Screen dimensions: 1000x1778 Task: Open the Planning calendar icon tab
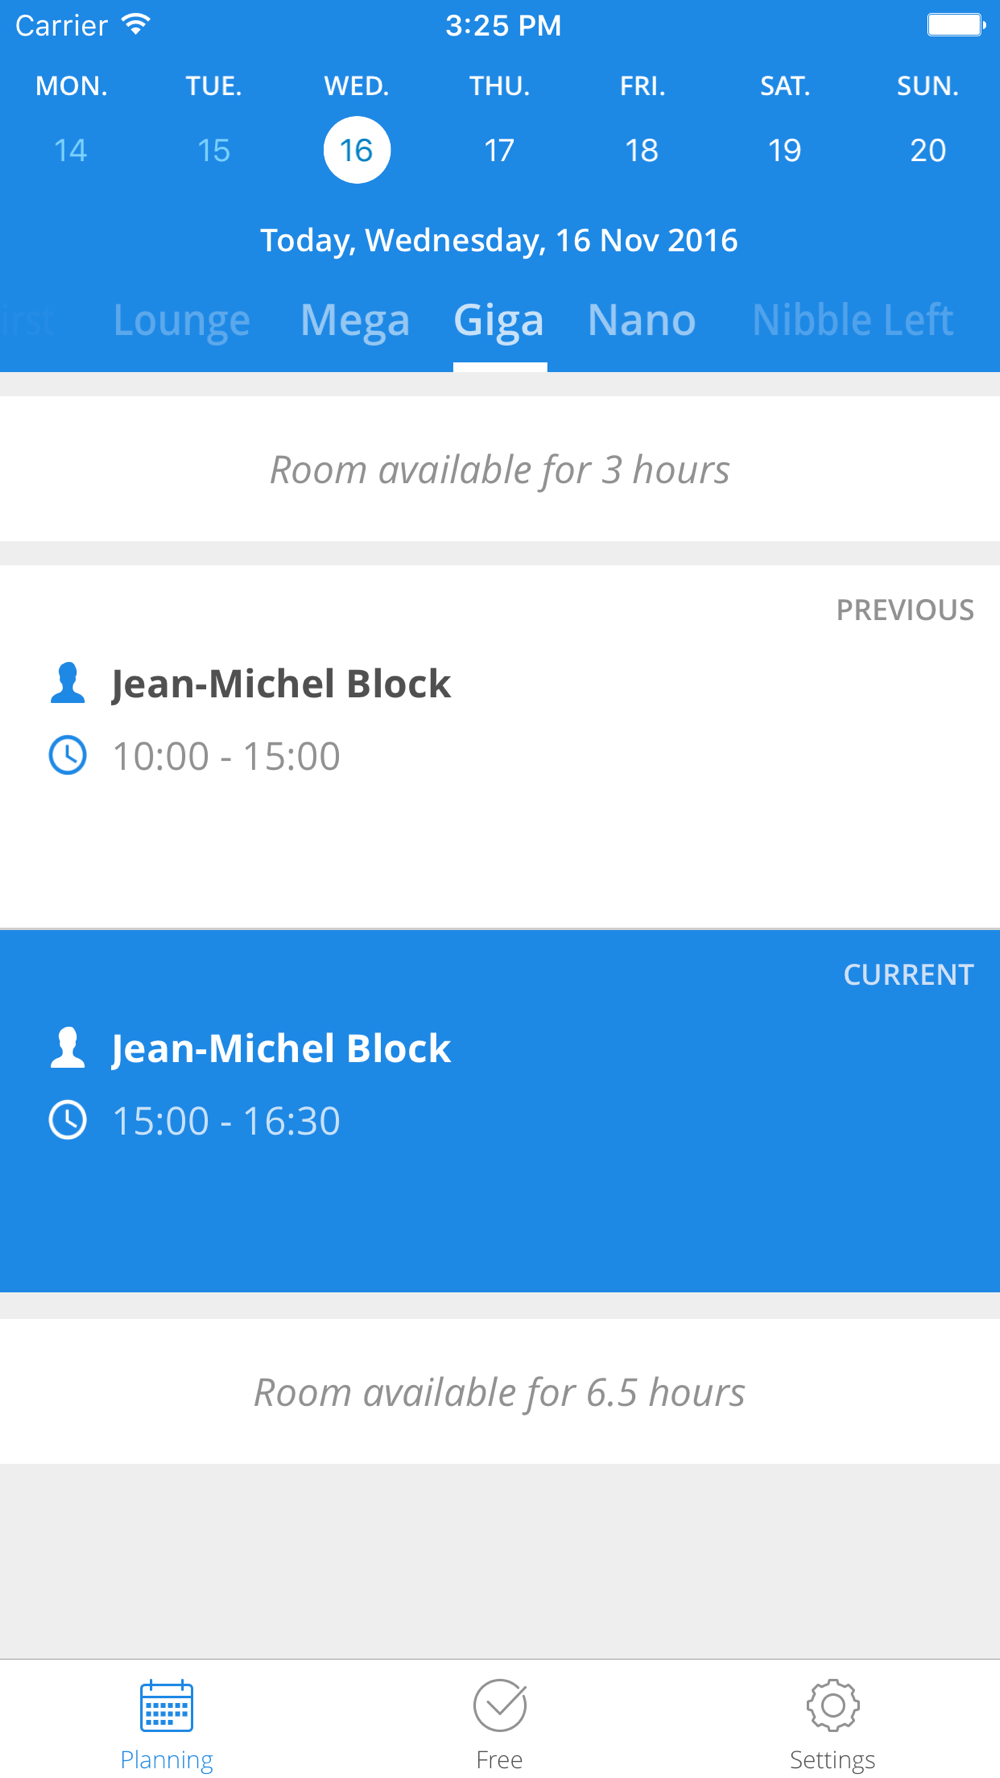pos(166,1706)
